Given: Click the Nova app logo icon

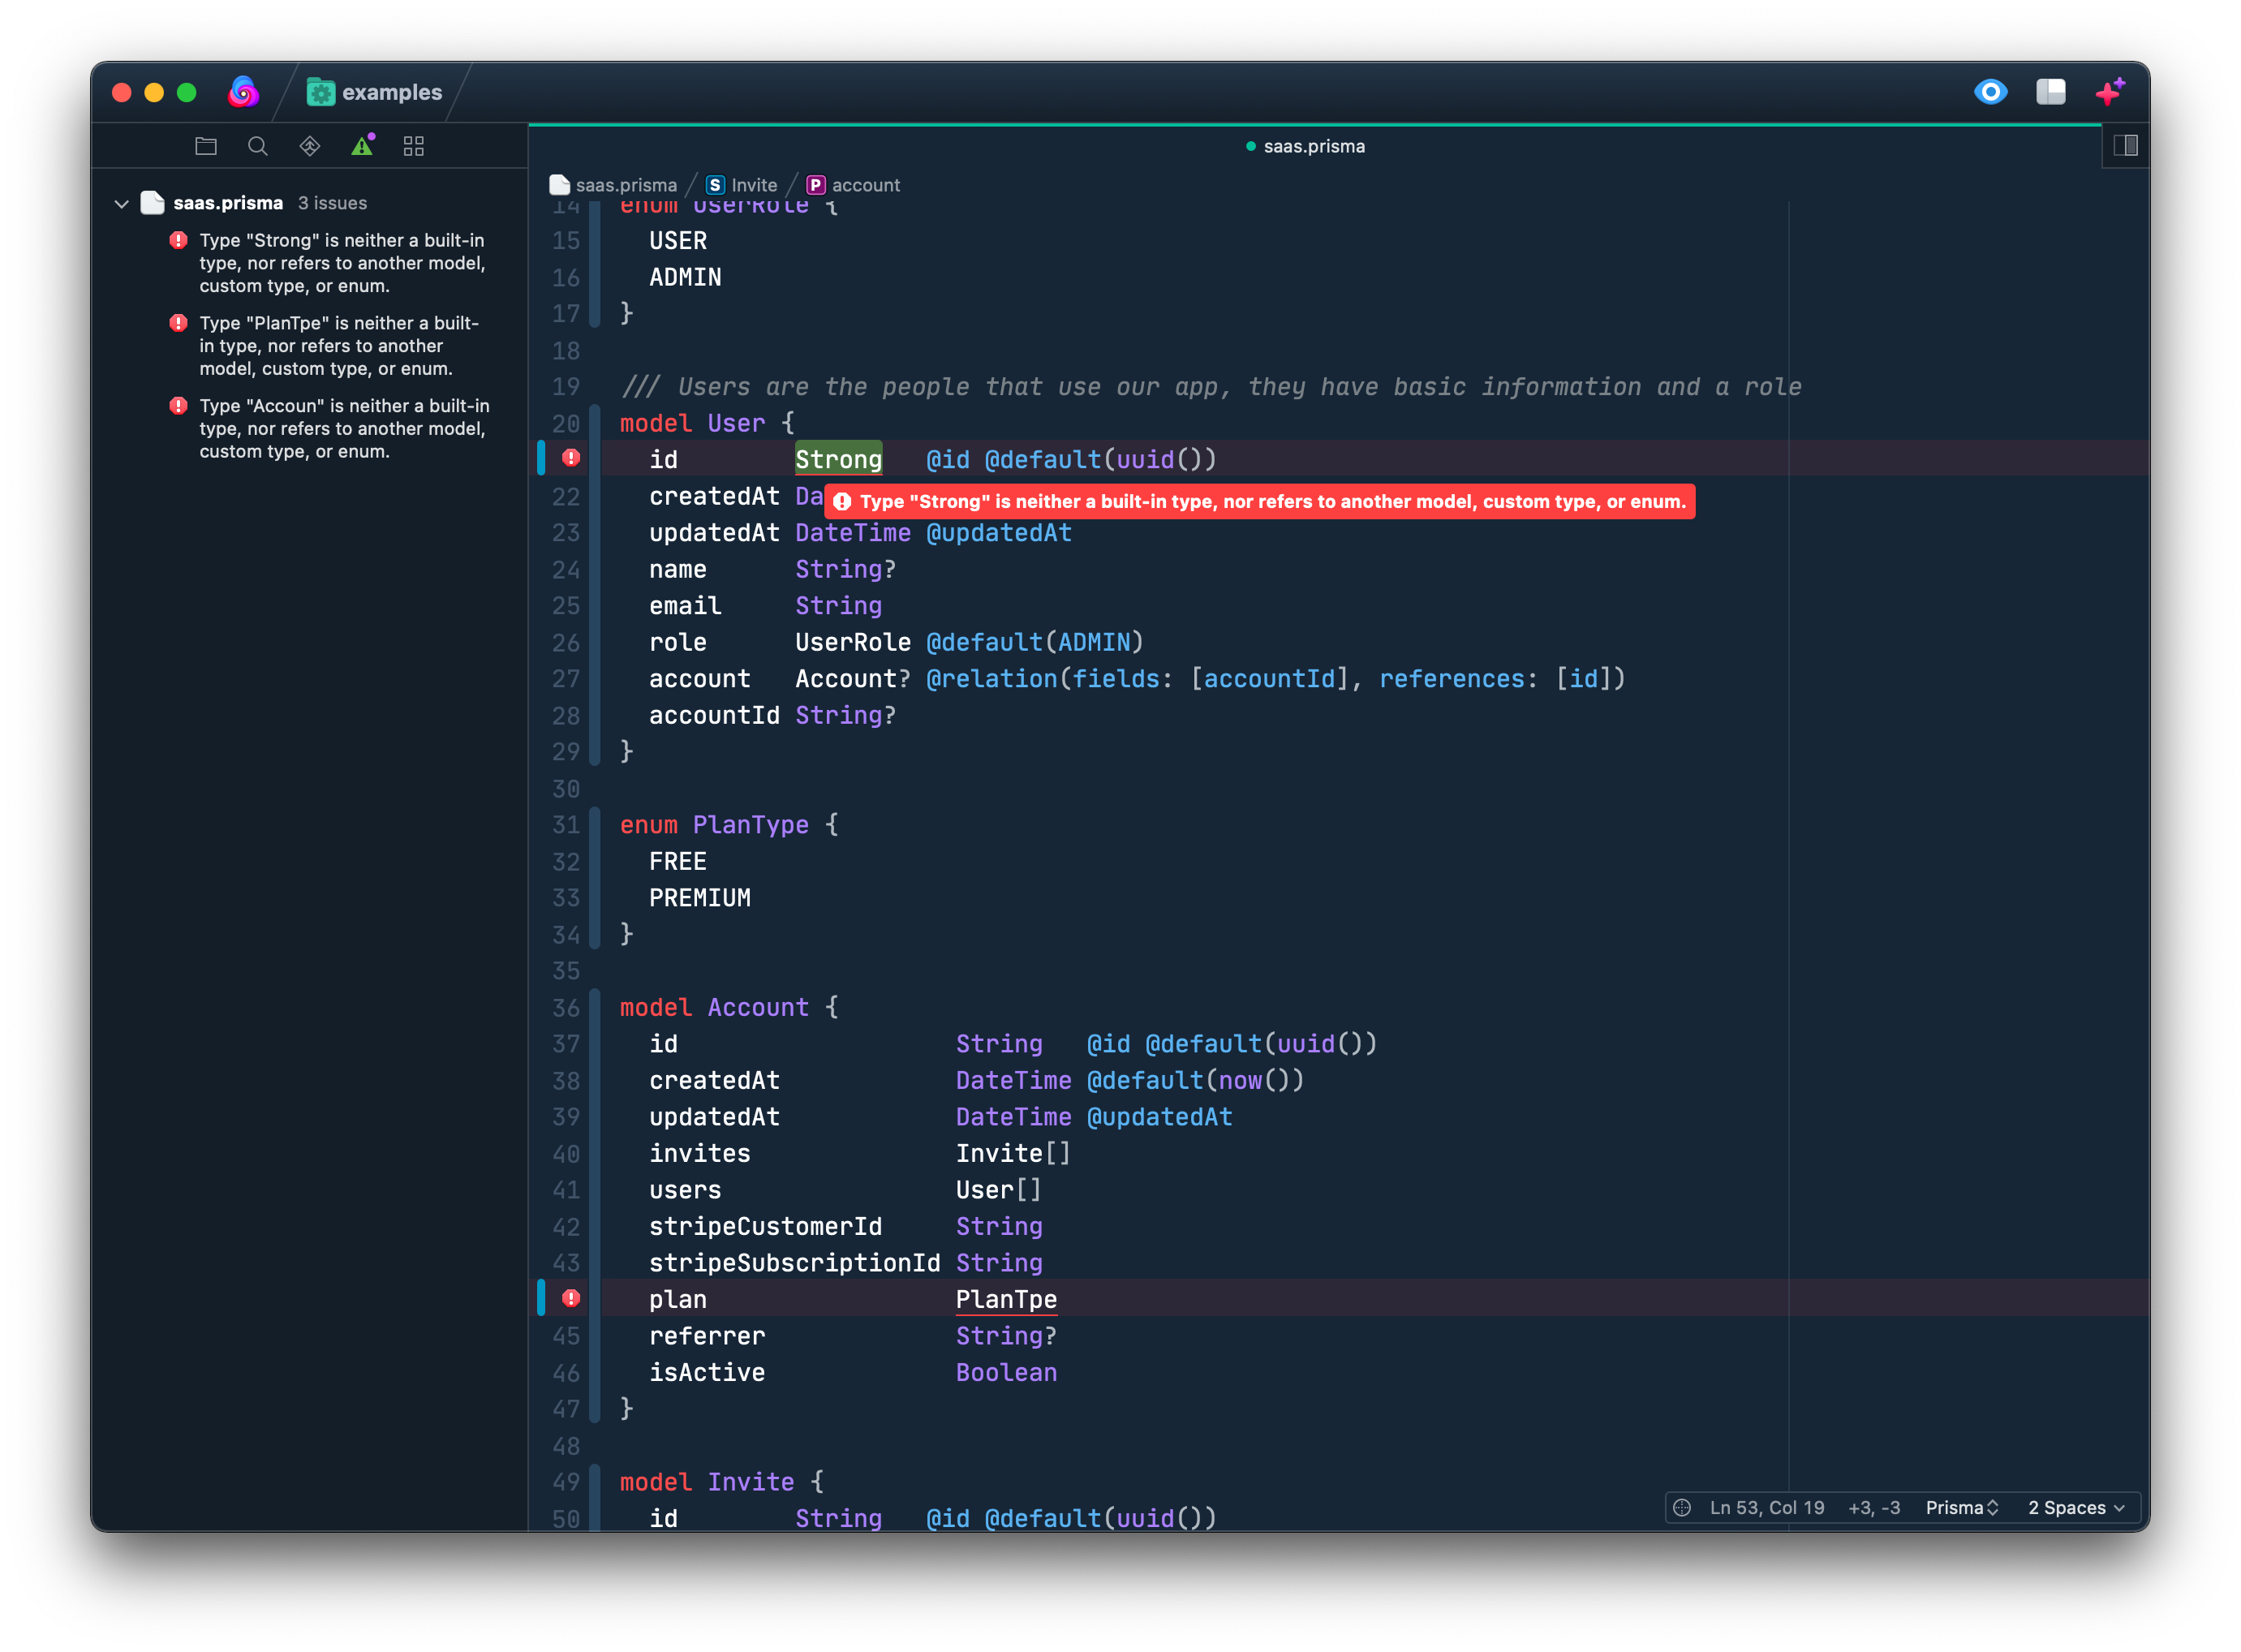Looking at the screenshot, I should pos(243,92).
